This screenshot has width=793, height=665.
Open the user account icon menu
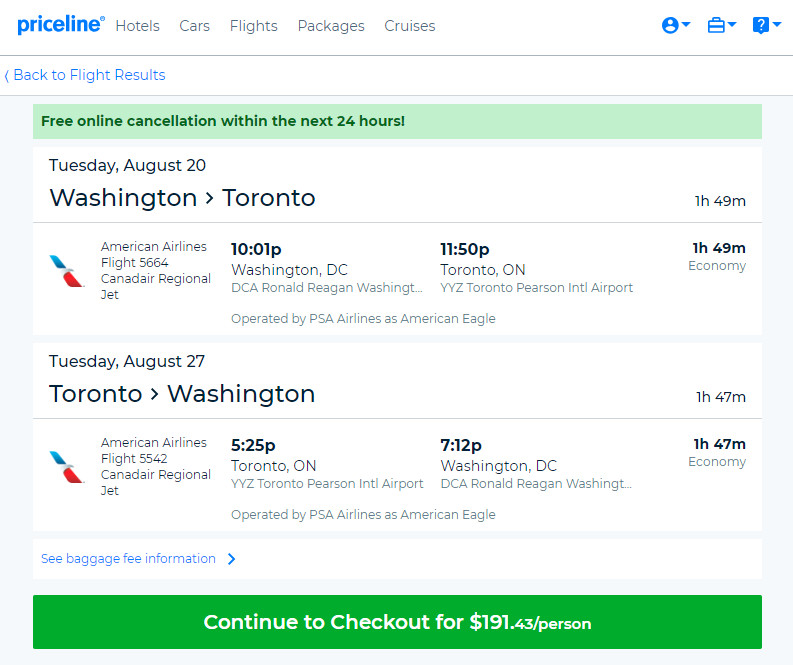pos(670,25)
